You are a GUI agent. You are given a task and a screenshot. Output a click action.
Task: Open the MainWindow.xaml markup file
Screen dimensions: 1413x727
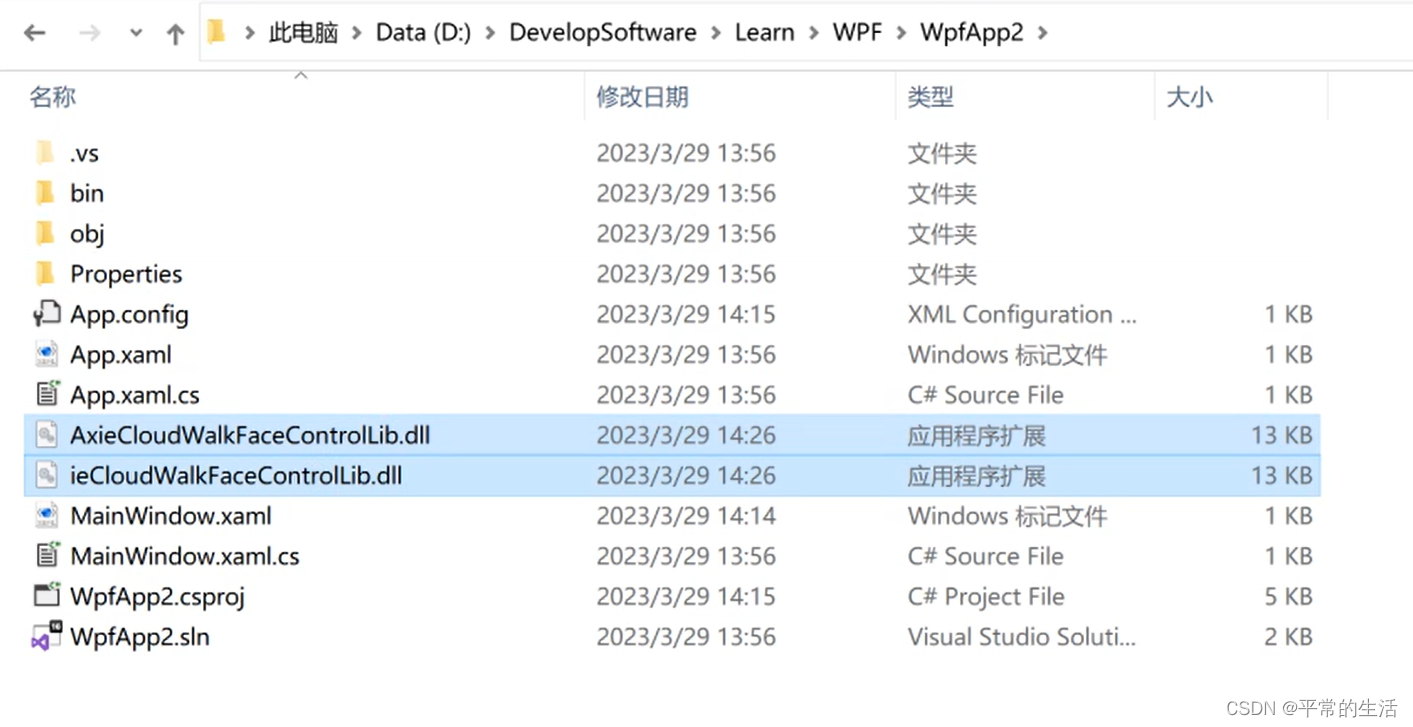point(169,515)
